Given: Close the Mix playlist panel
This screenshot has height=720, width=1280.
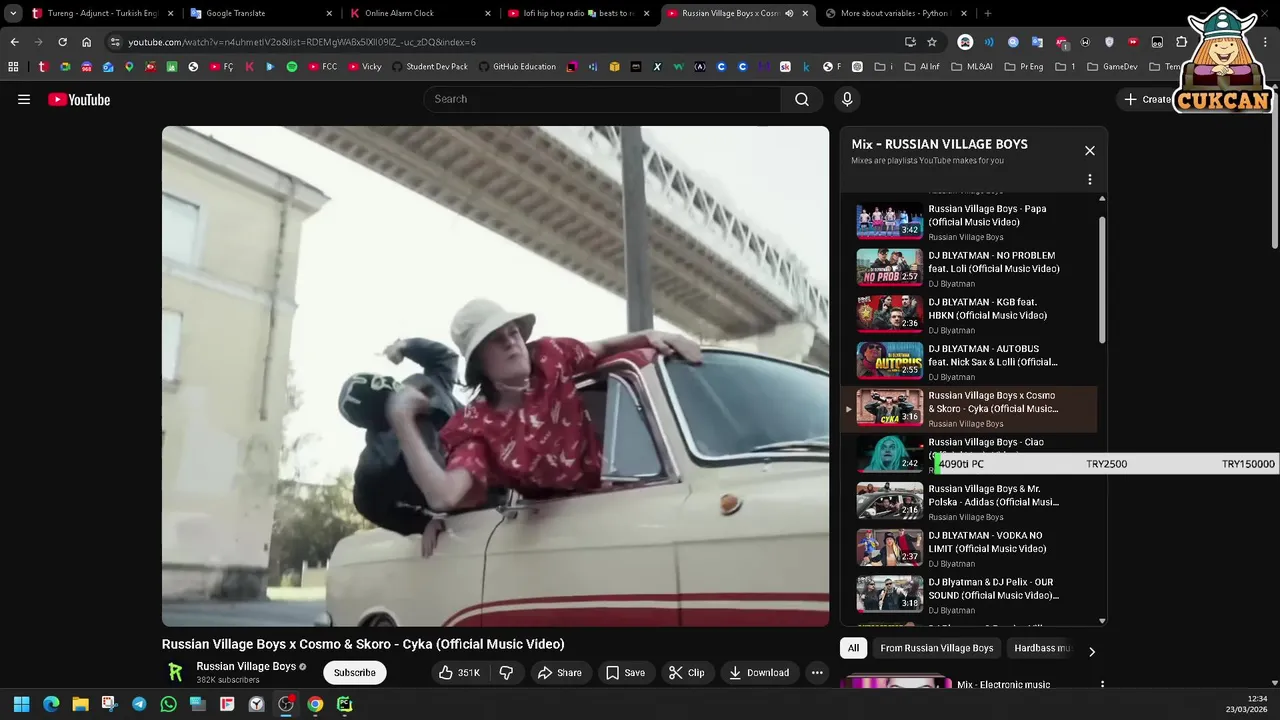Looking at the screenshot, I should 1090,150.
